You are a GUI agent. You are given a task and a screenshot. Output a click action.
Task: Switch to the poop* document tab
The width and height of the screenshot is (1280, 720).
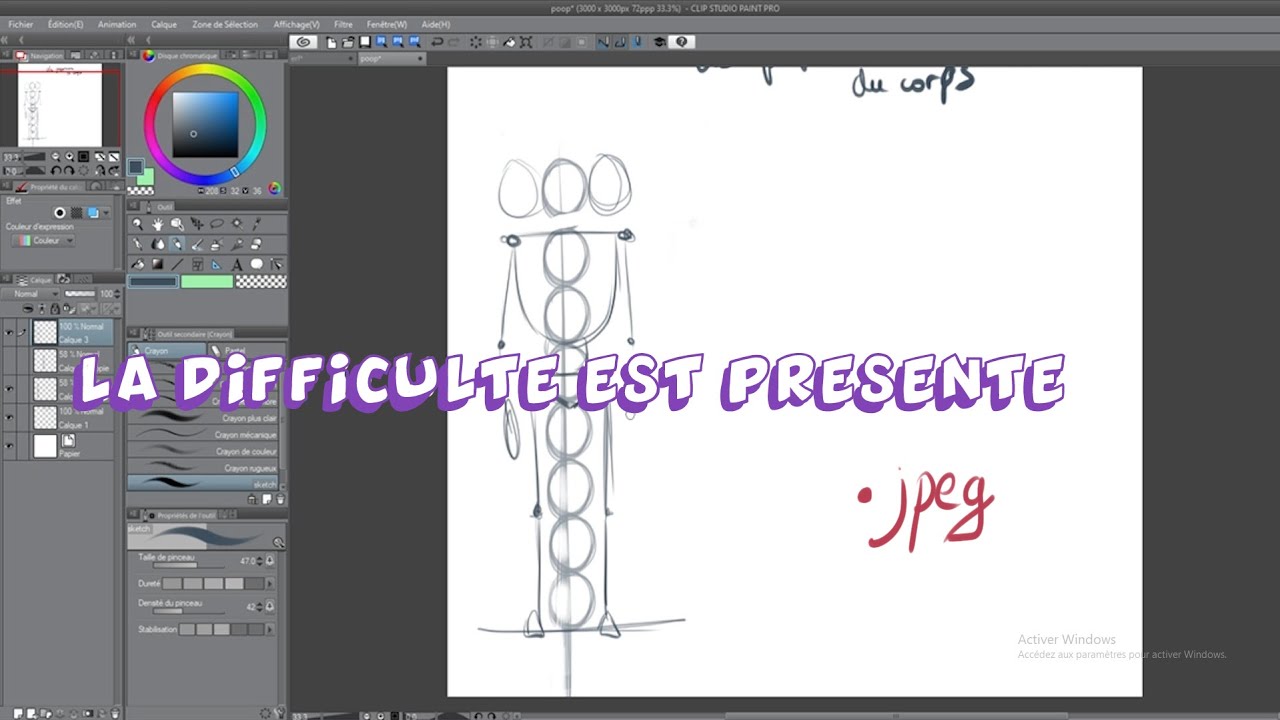(x=390, y=58)
